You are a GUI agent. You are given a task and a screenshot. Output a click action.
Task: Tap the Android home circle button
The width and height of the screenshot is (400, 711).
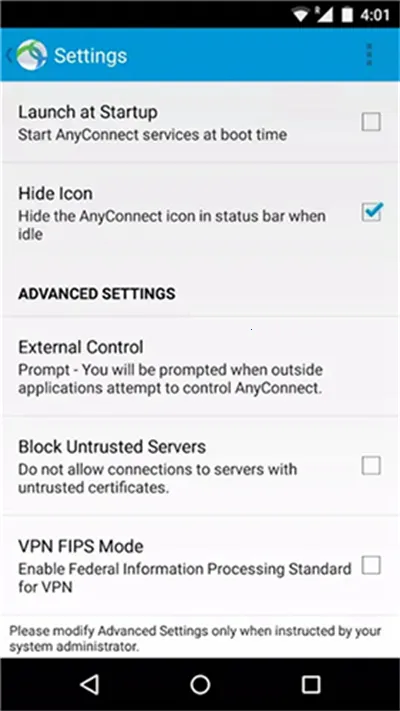click(200, 684)
